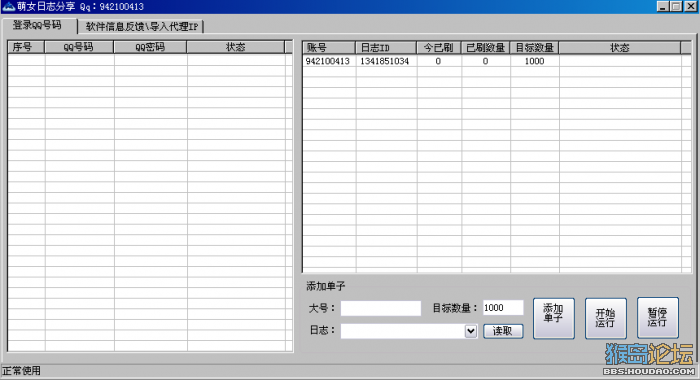Click the app icon in title bar

(8, 6)
